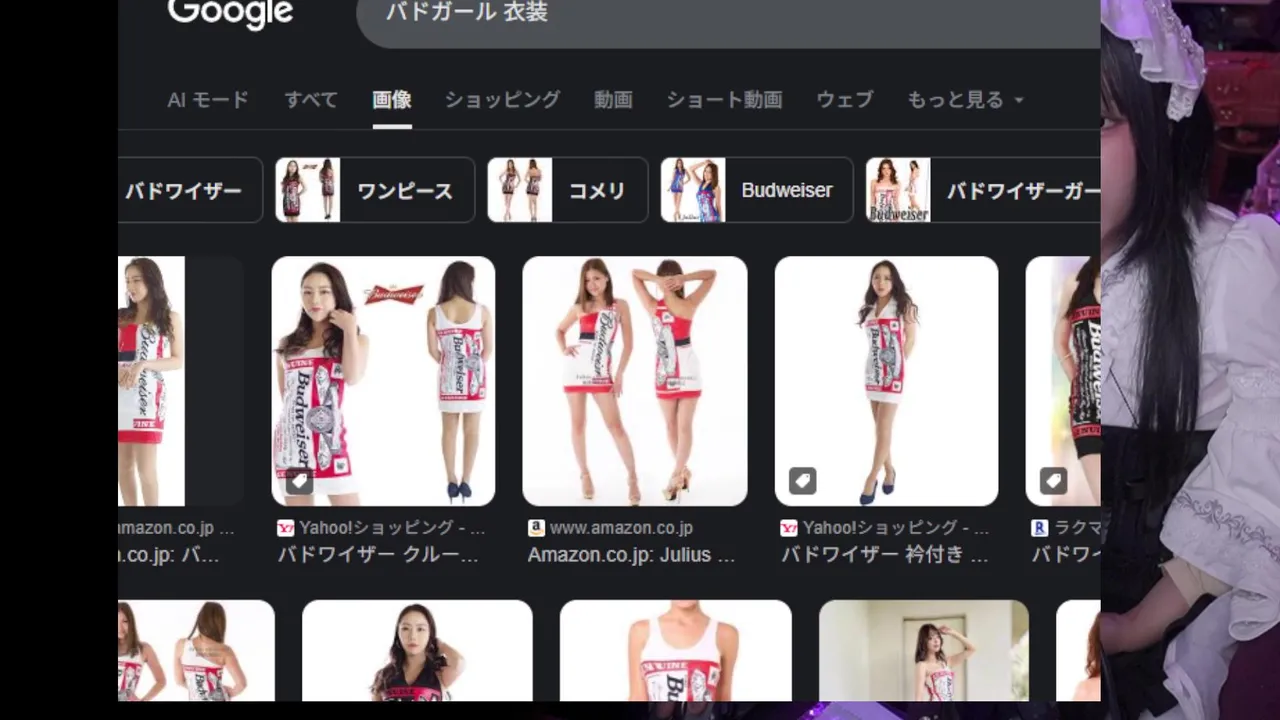Open the Budweiser chip thumbnail image
The image size is (1280, 720).
coord(693,190)
